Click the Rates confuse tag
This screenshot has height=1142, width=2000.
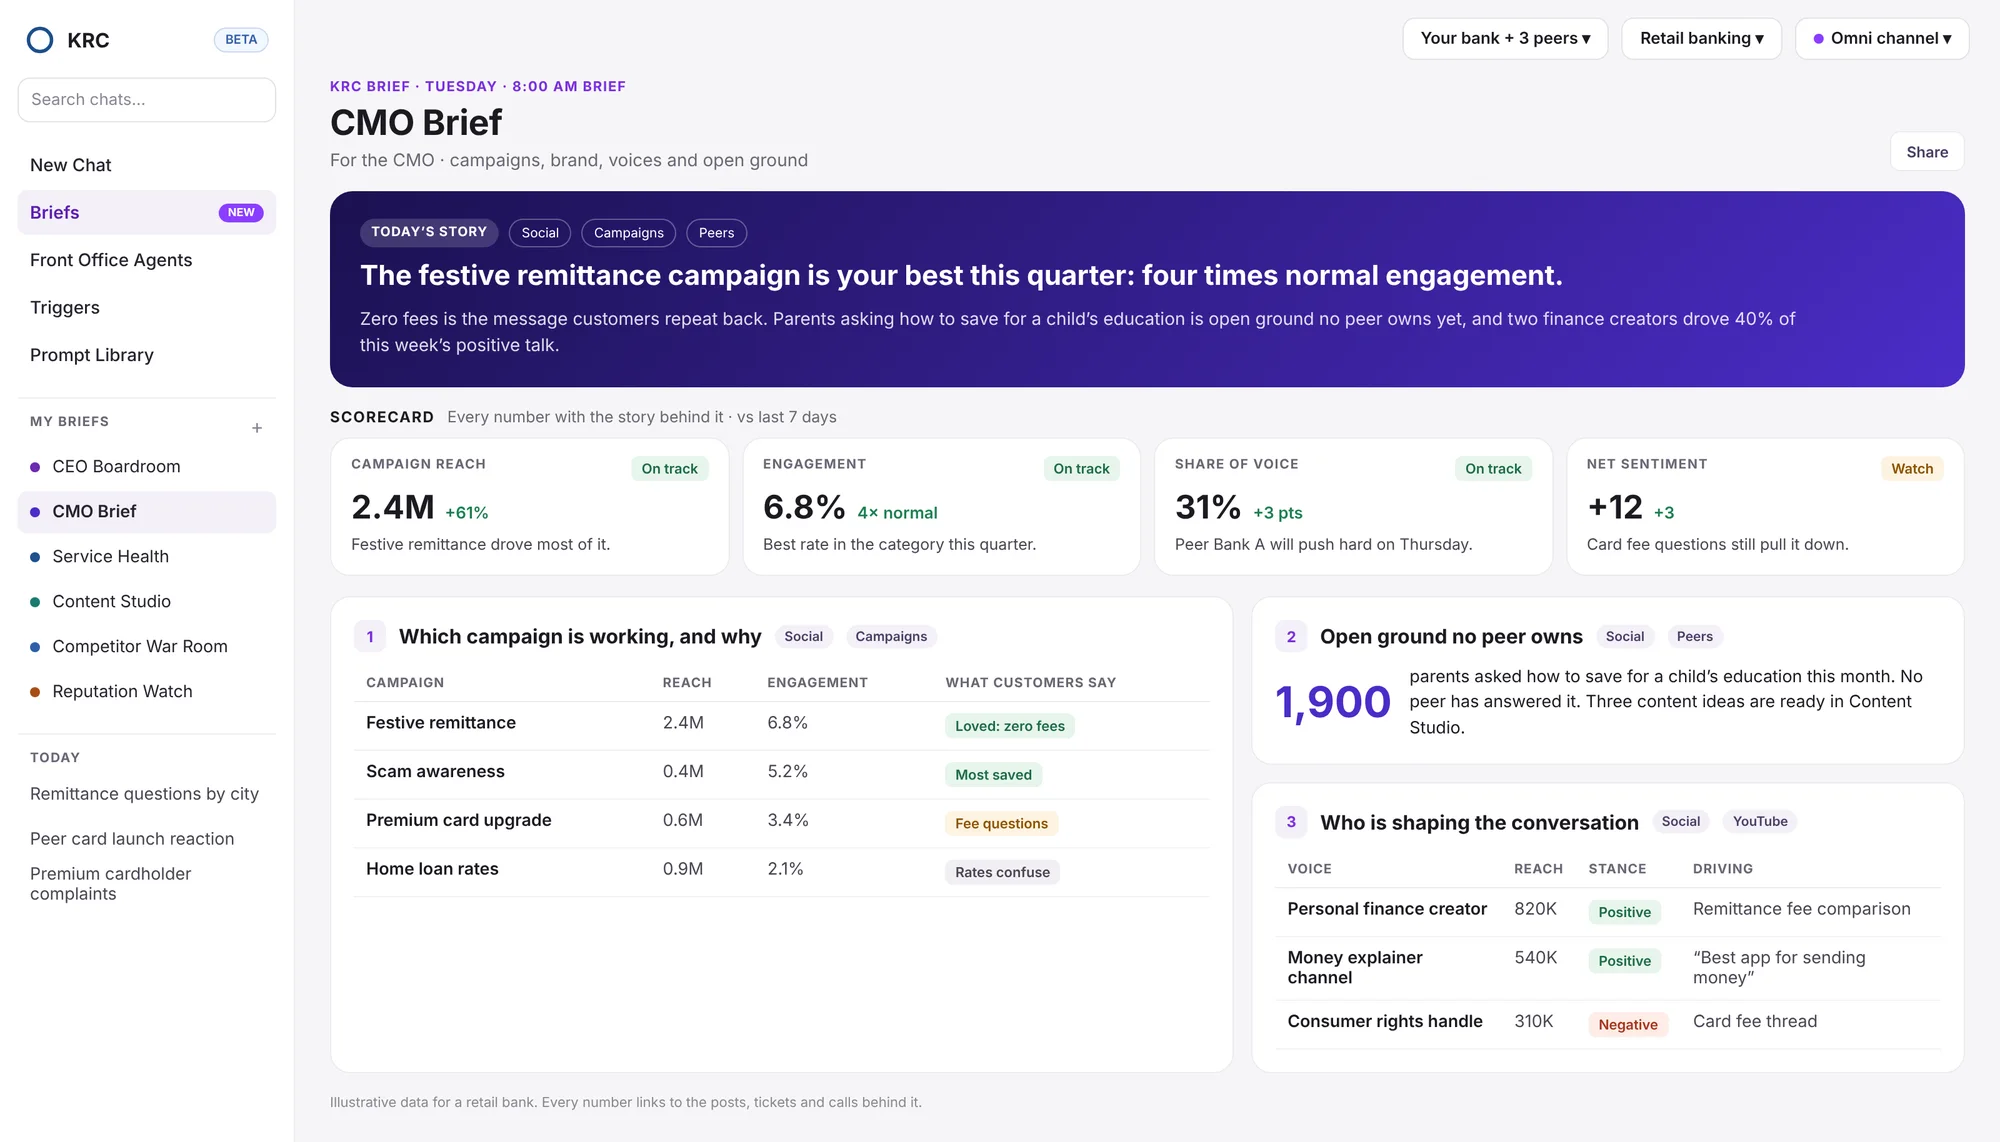(1002, 872)
